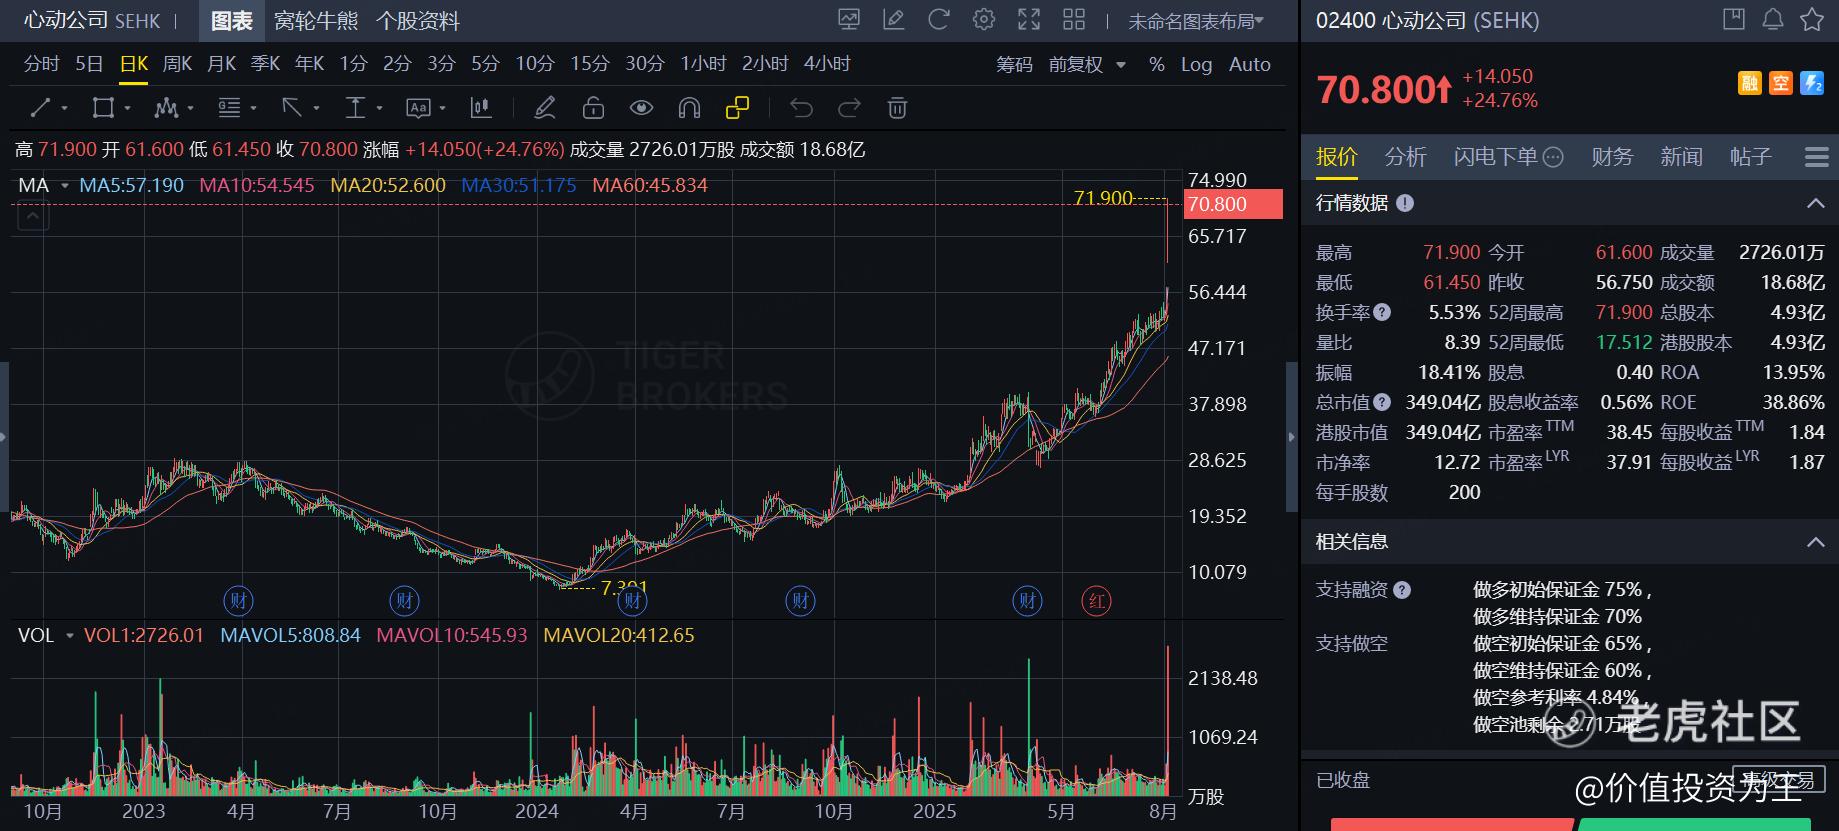Enable Log price scale
The image size is (1839, 831).
1197,63
